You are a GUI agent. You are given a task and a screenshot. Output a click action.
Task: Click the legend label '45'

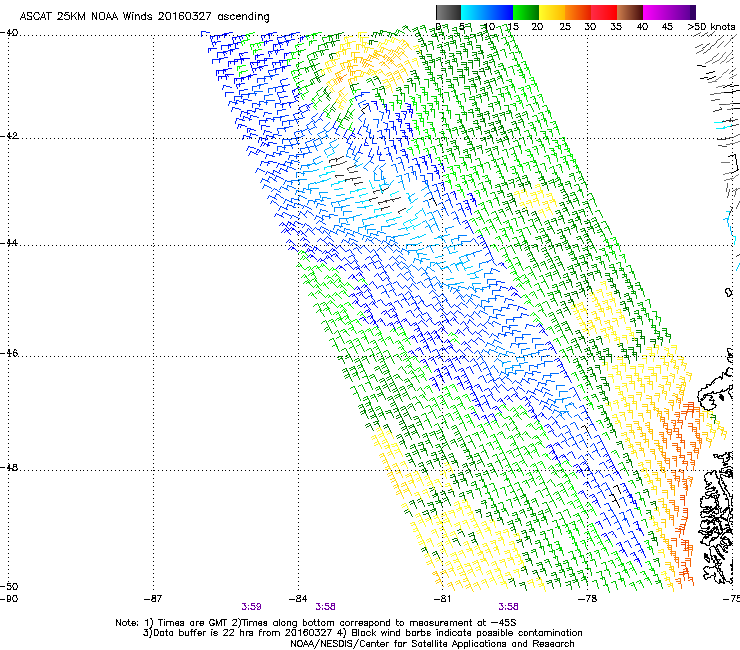(667, 27)
